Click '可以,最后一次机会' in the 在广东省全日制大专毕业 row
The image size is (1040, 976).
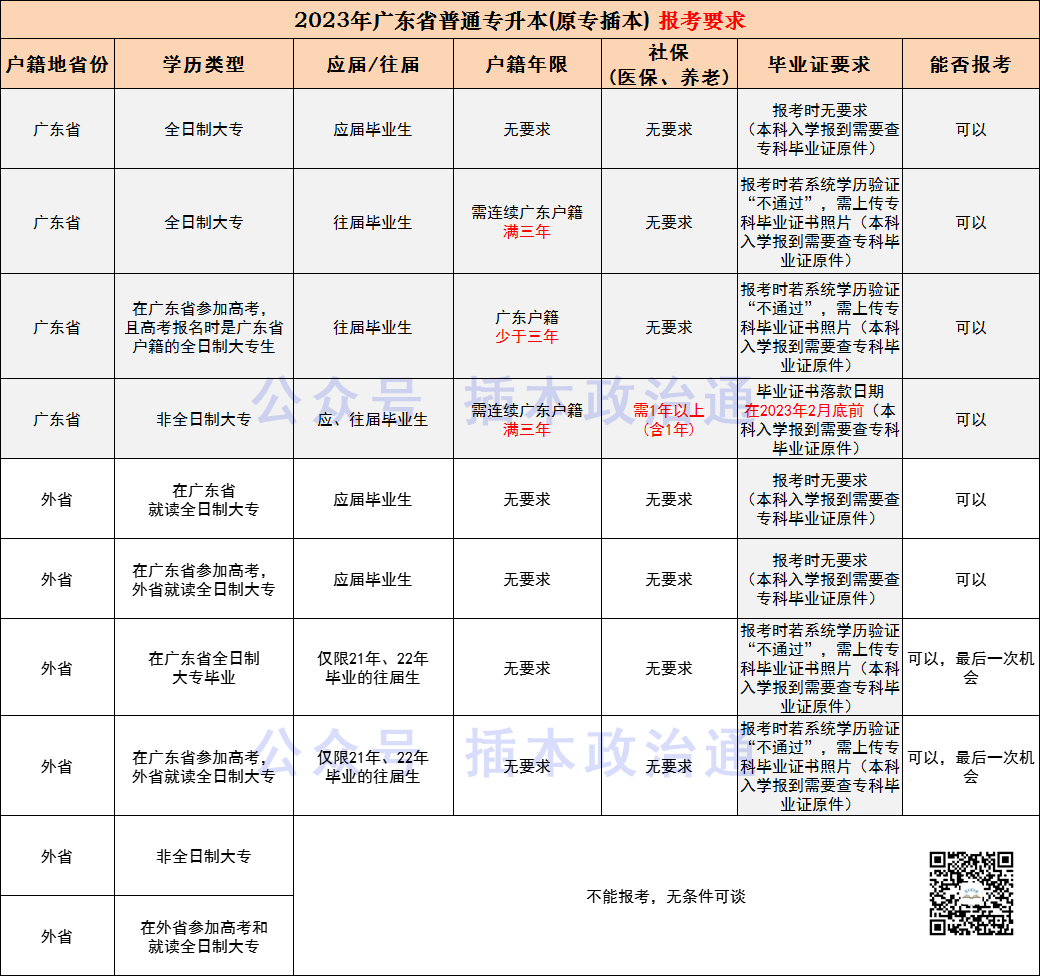click(971, 668)
